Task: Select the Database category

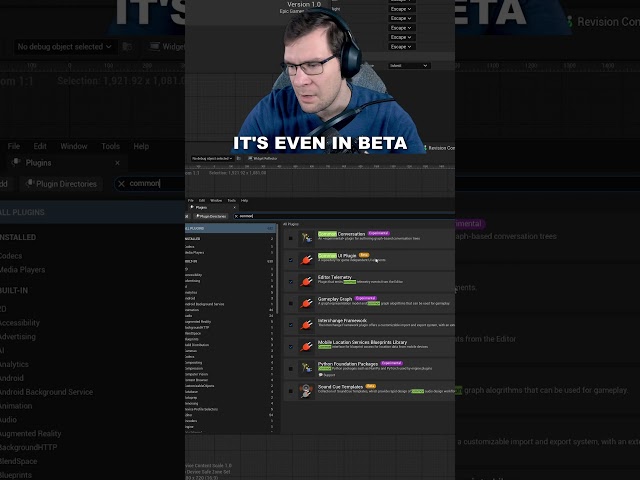Action: point(229,391)
